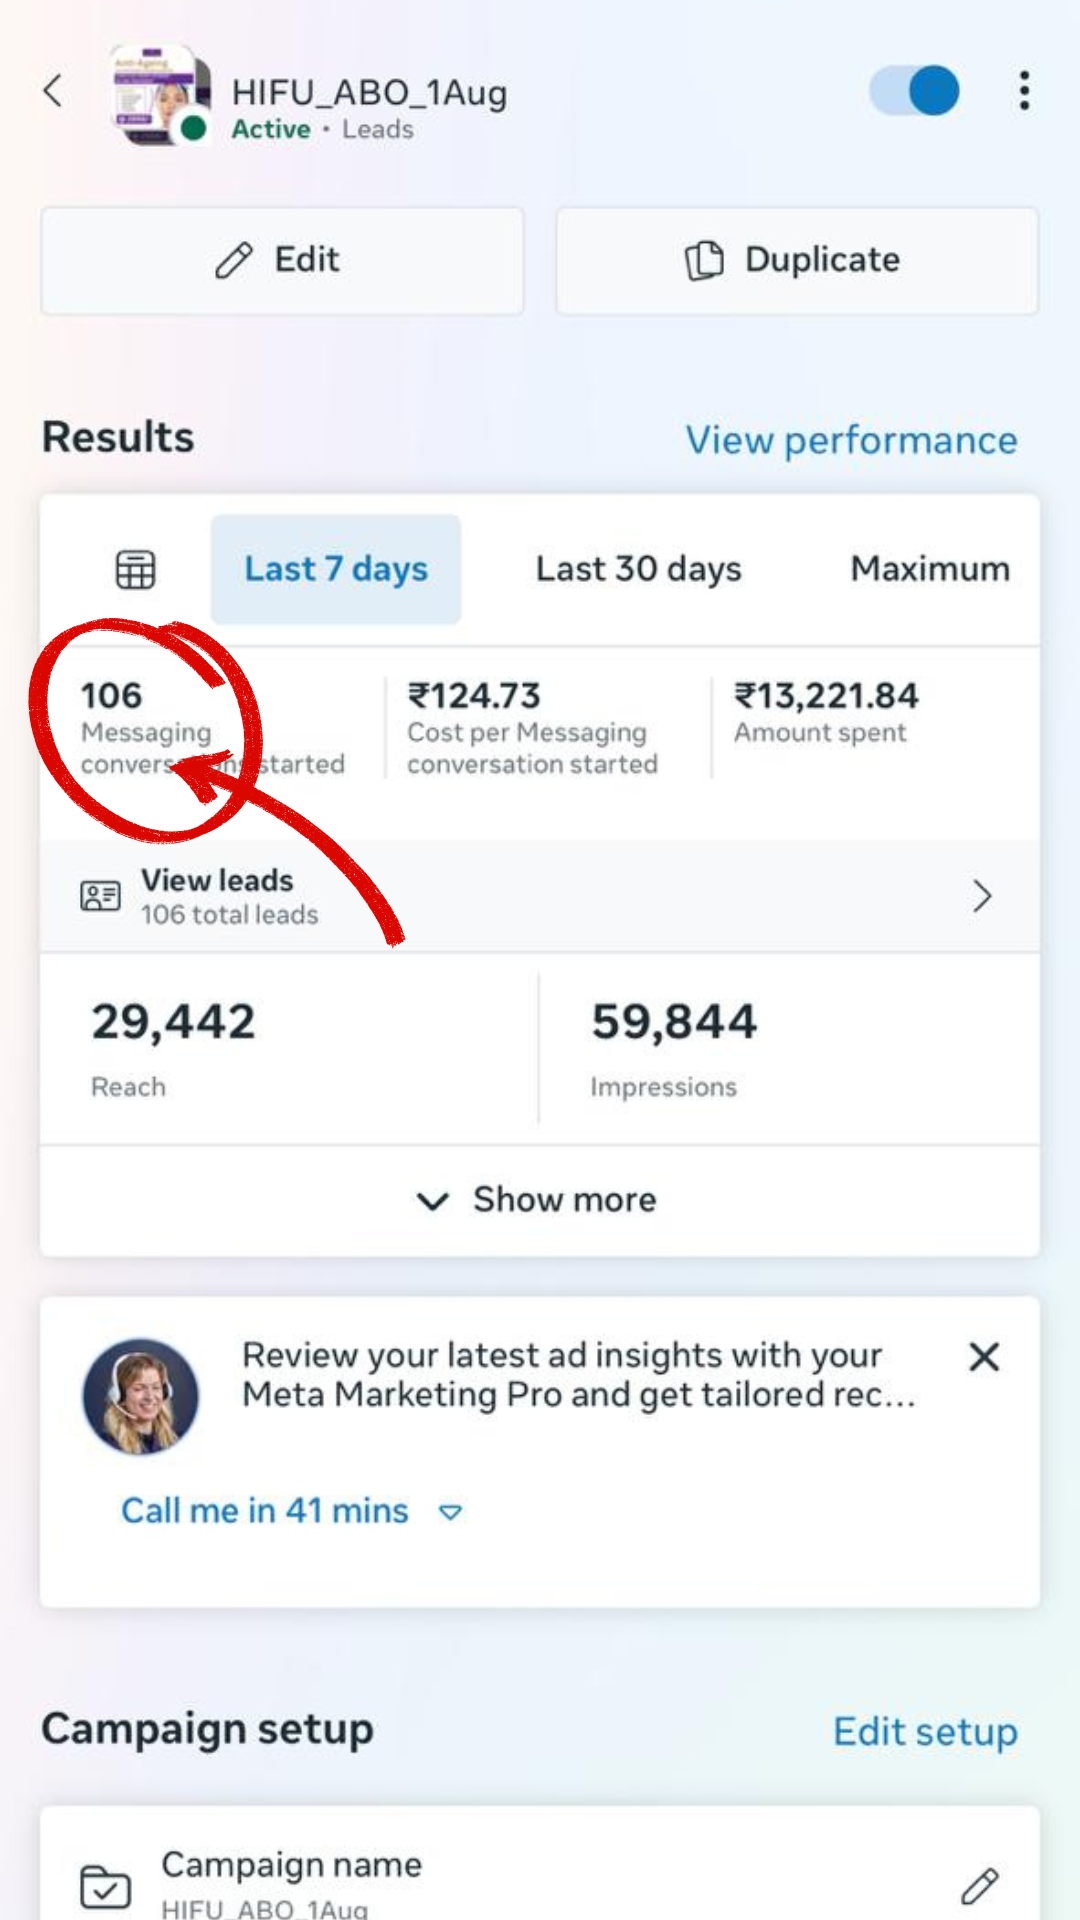Toggle the campaign active switch off
This screenshot has width=1080, height=1920.
point(915,91)
